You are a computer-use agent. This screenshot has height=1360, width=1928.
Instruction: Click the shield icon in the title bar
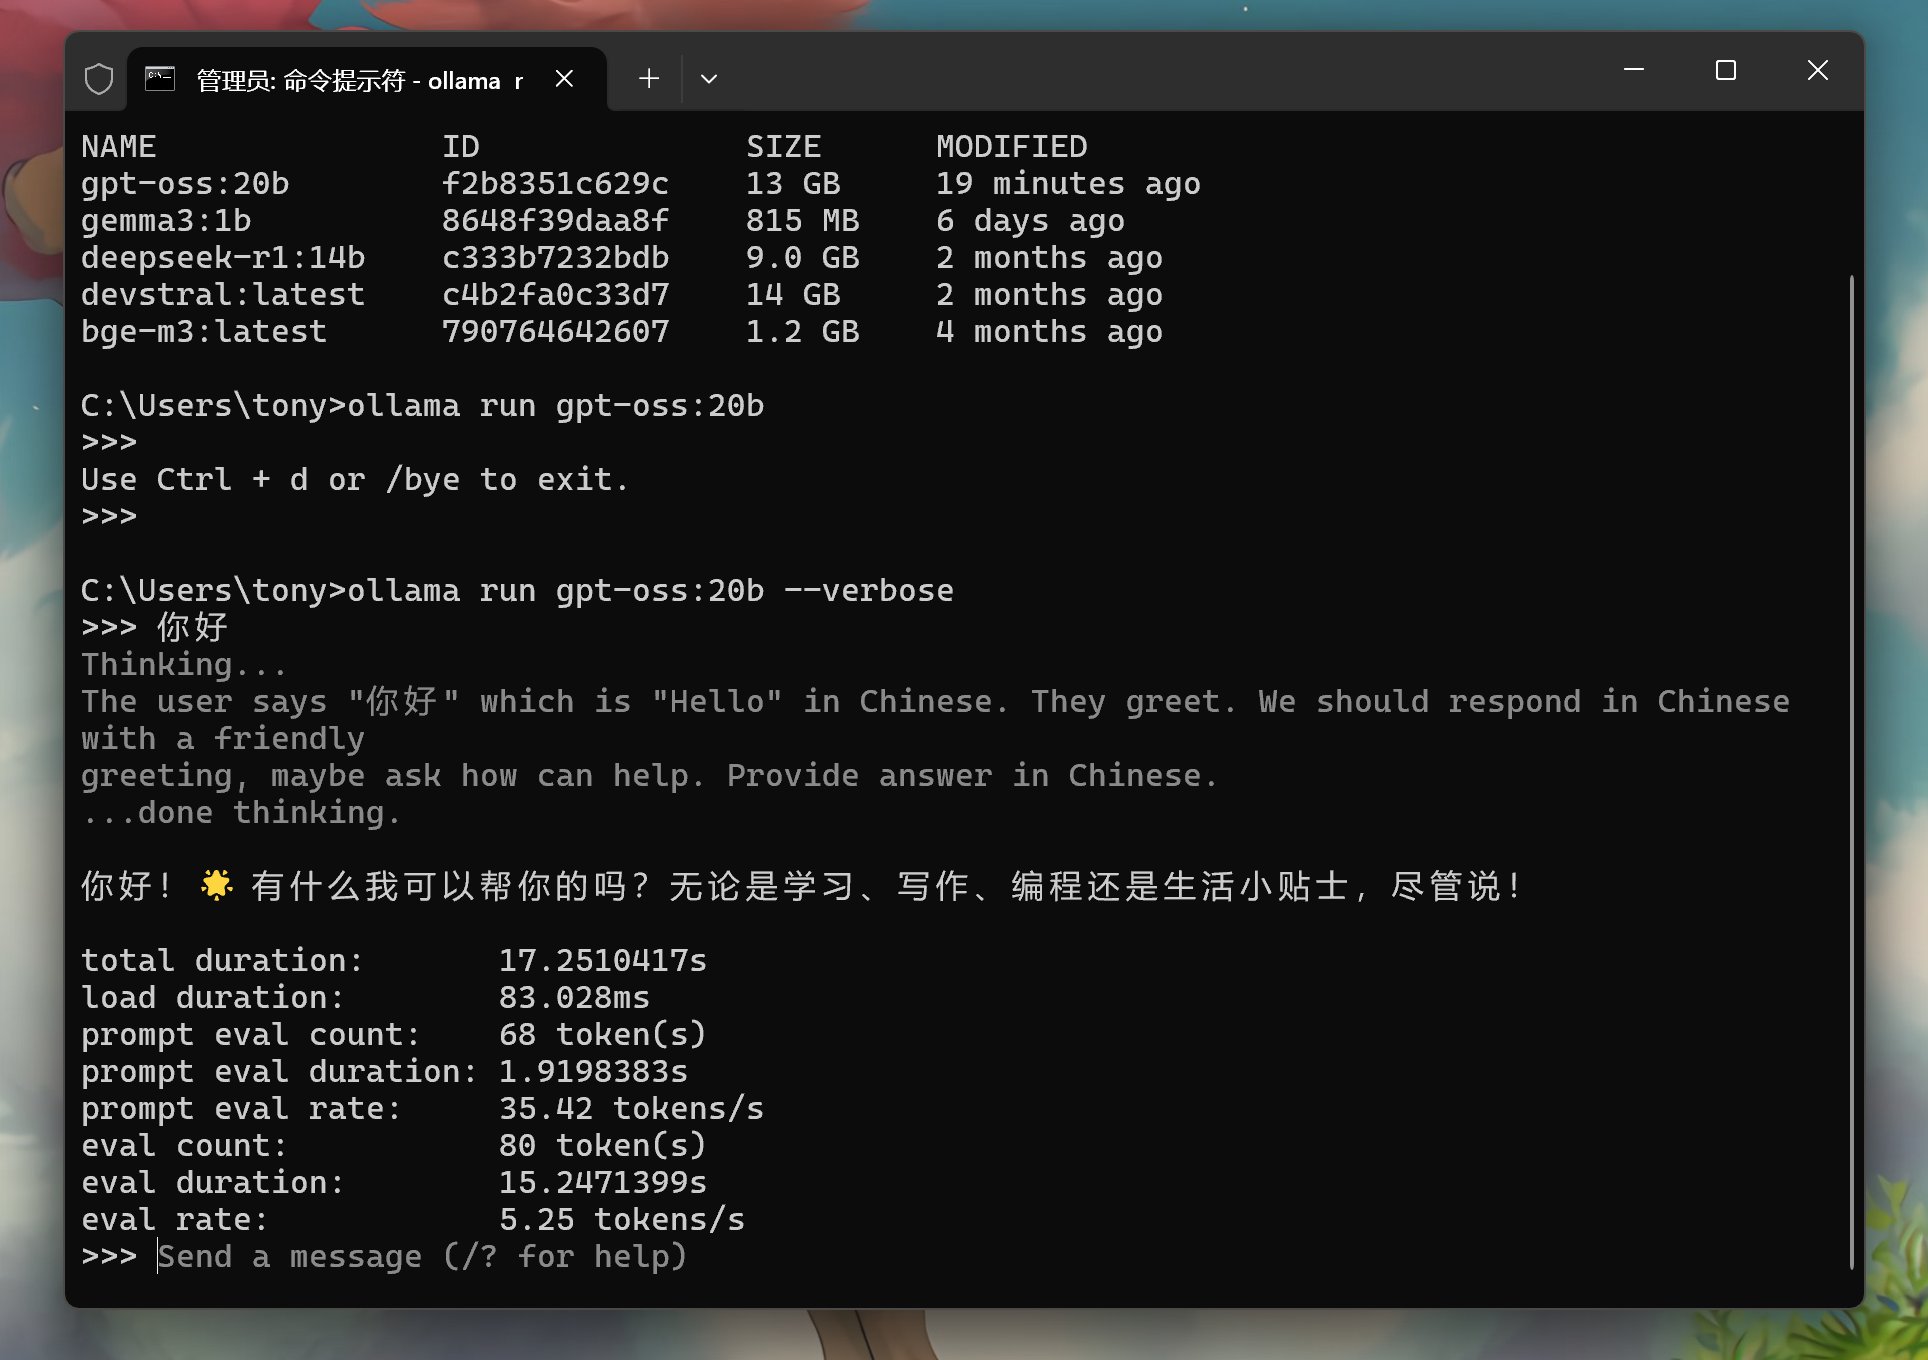(98, 79)
